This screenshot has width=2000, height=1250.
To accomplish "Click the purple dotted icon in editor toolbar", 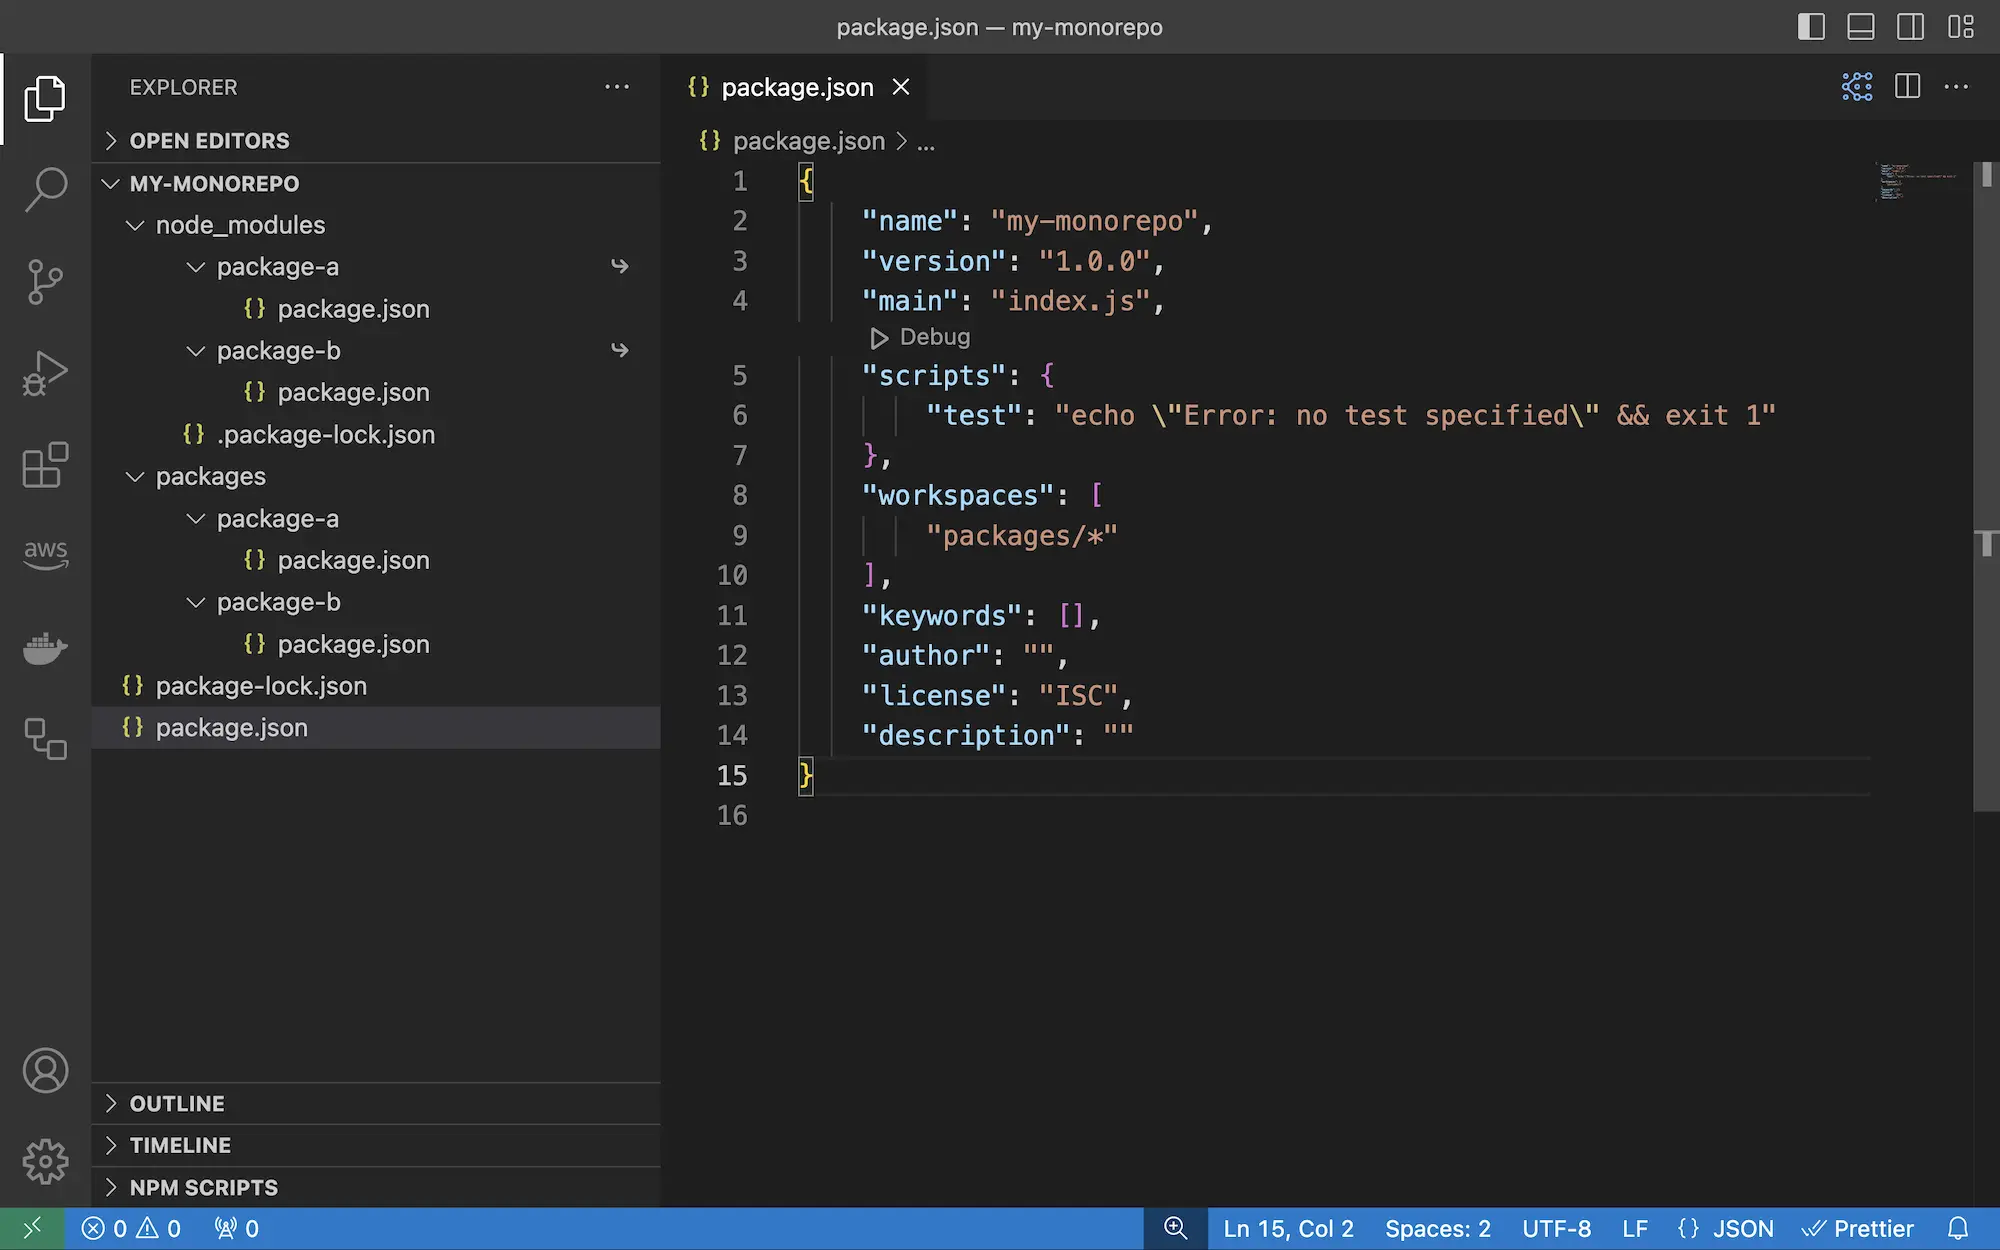I will pos(1857,87).
